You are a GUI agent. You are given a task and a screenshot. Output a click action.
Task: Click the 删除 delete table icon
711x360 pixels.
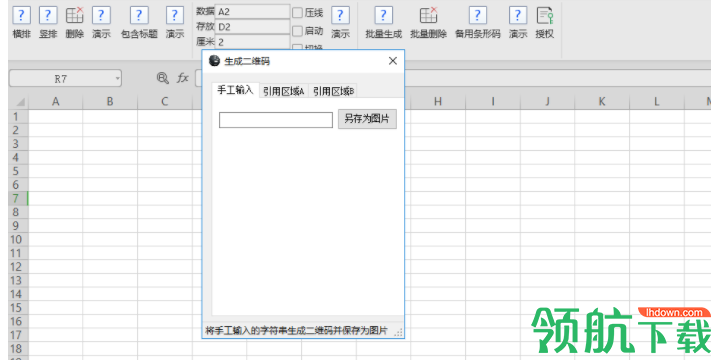point(74,15)
